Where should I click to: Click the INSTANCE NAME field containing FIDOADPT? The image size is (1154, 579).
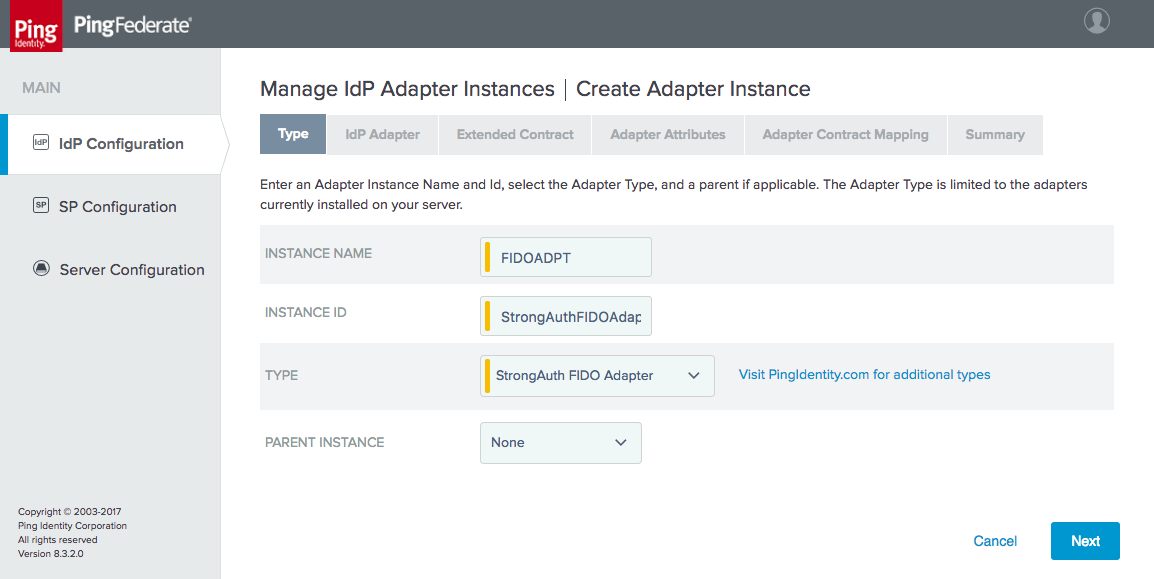point(565,257)
